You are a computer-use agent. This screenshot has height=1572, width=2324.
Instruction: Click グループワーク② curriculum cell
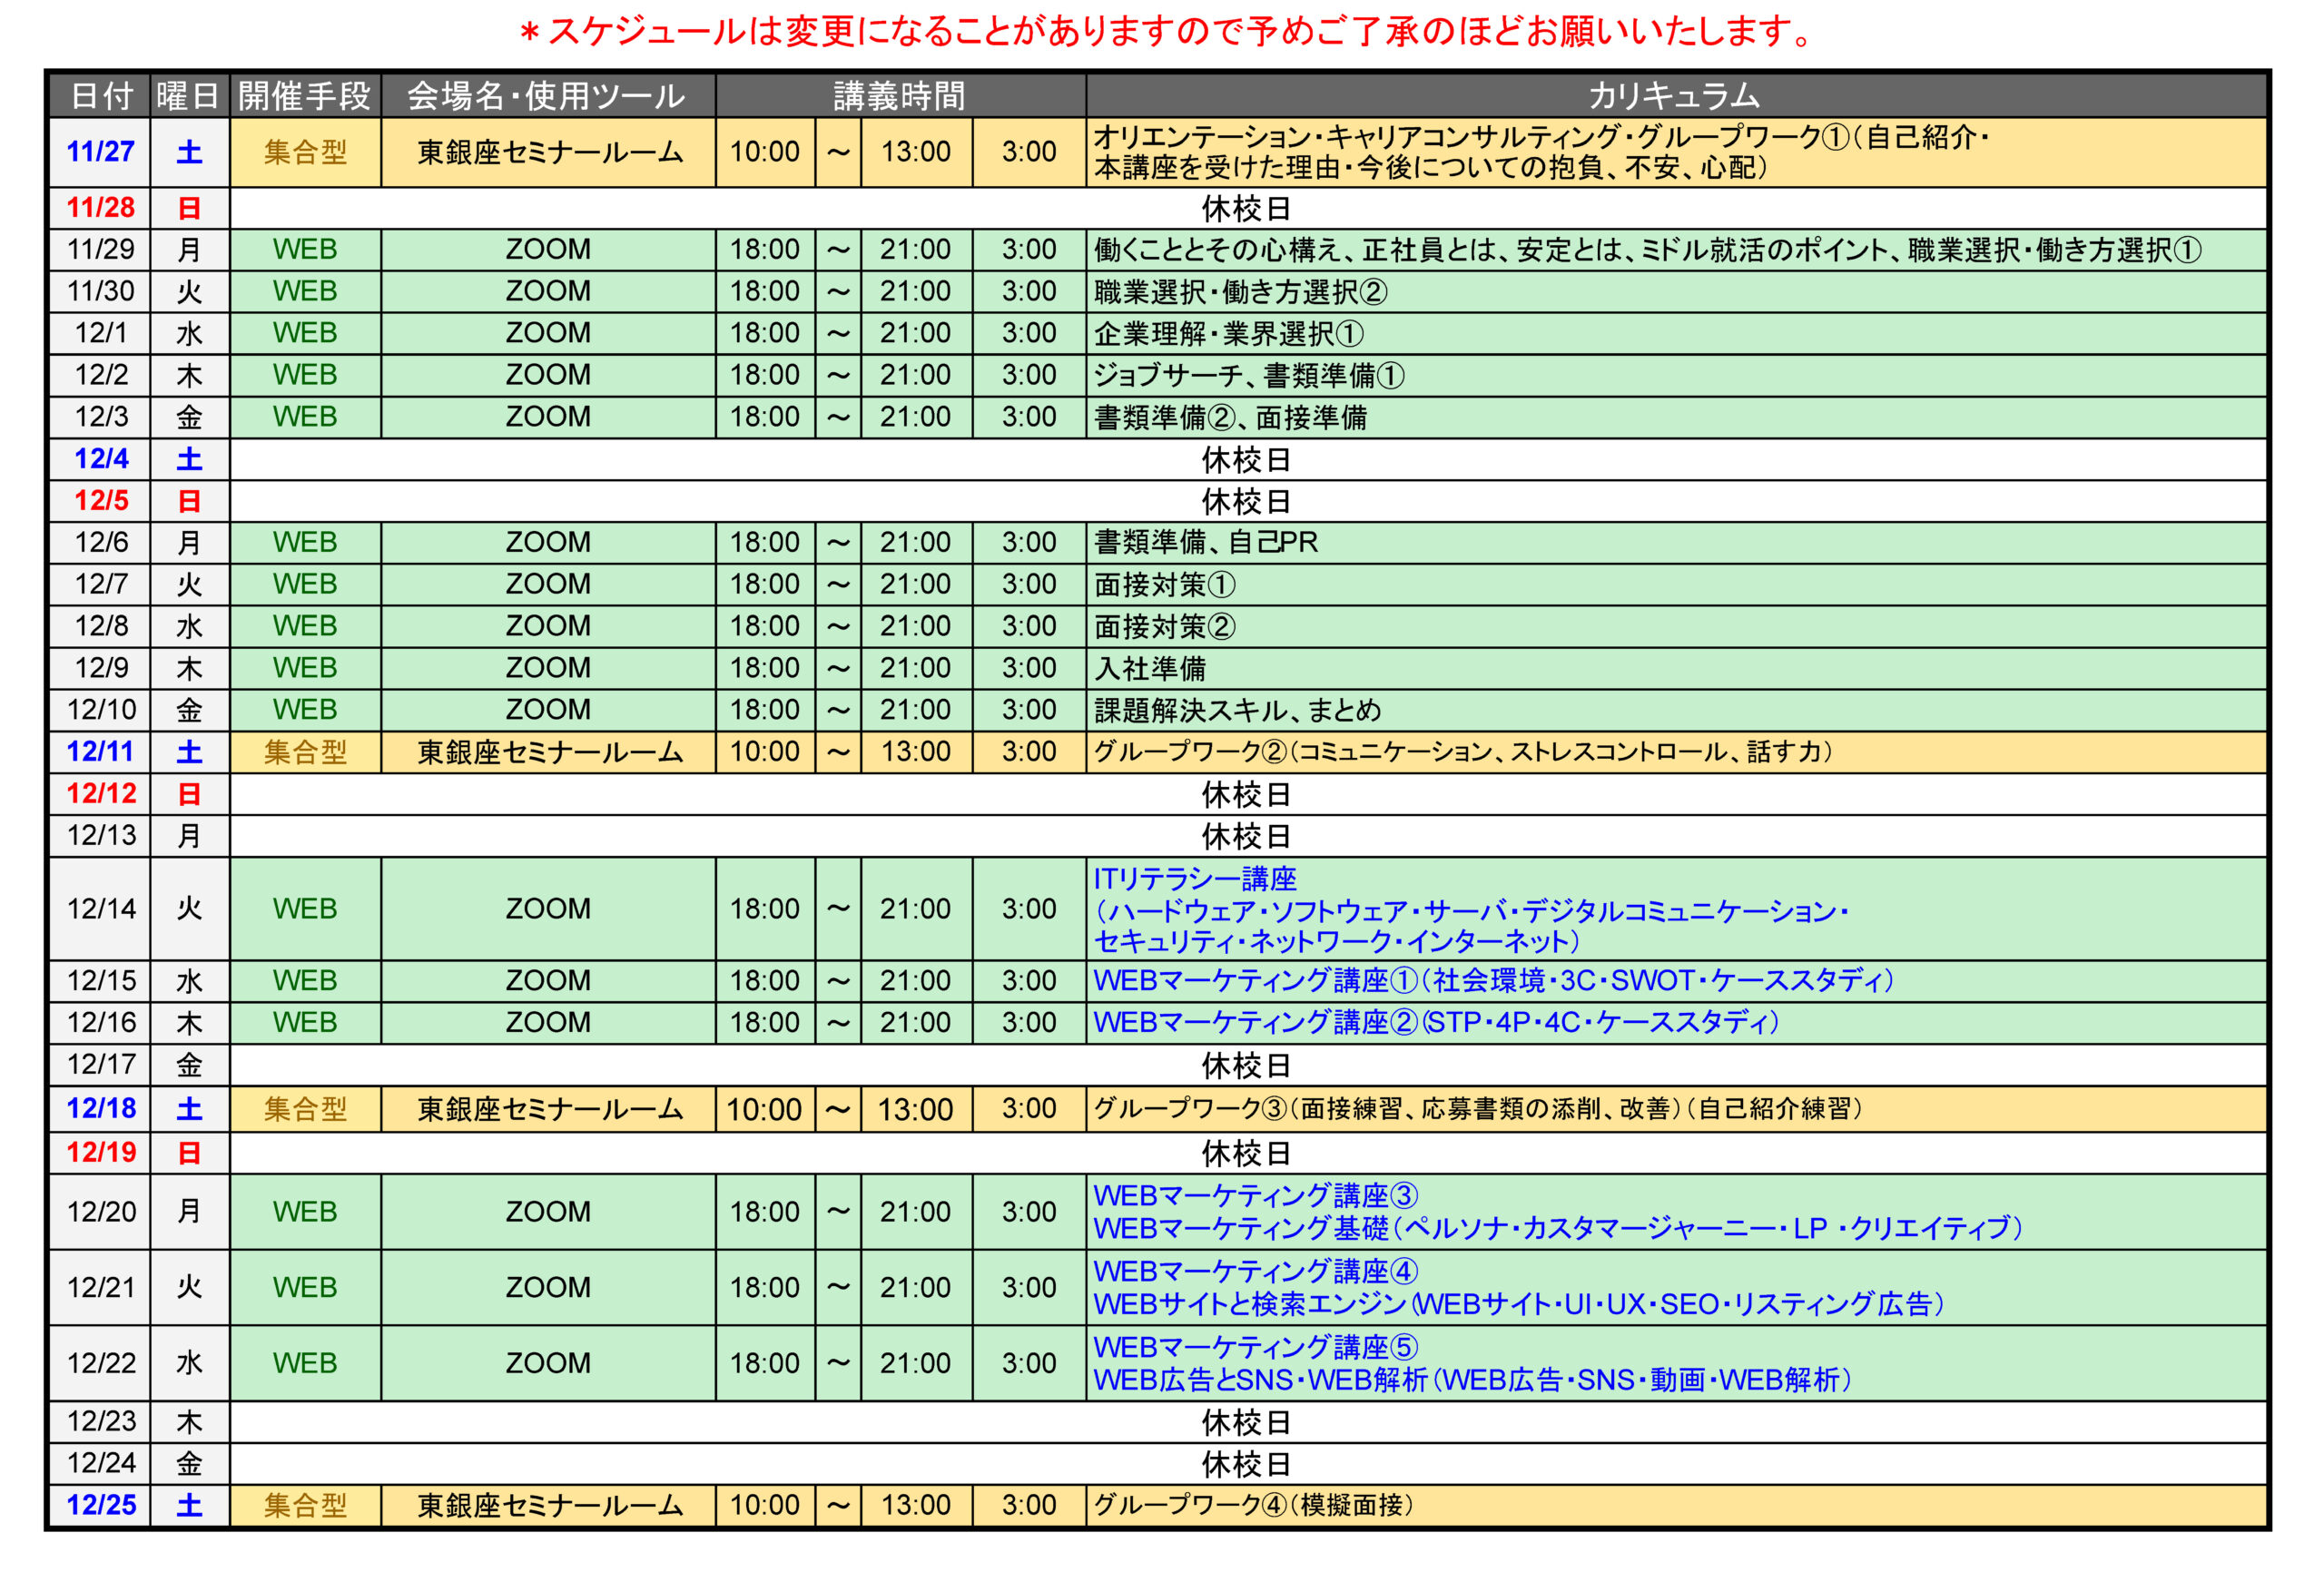[x=1675, y=752]
